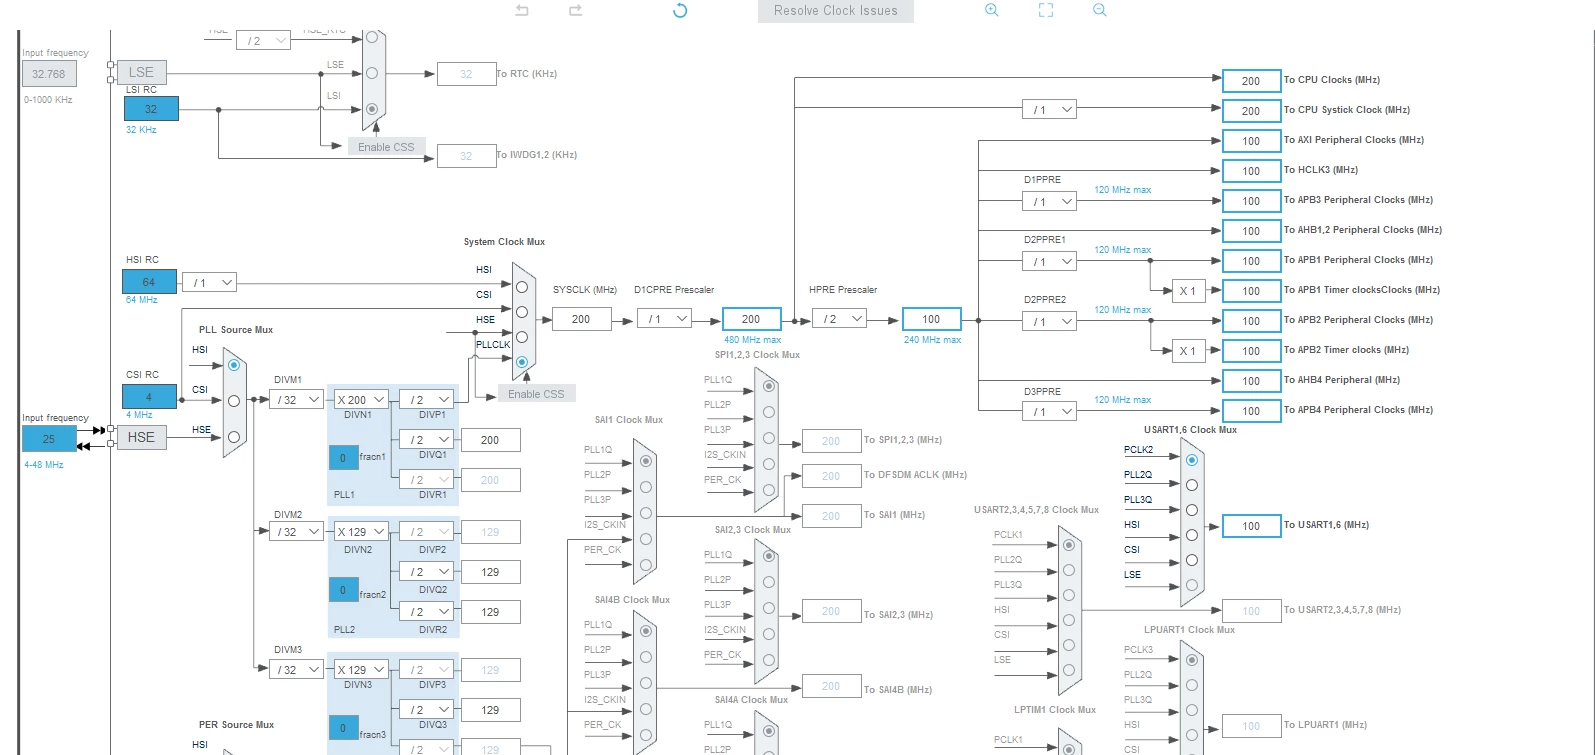Image resolution: width=1595 pixels, height=755 pixels.
Task: Click the undo arrow icon
Action: pyautogui.click(x=522, y=10)
